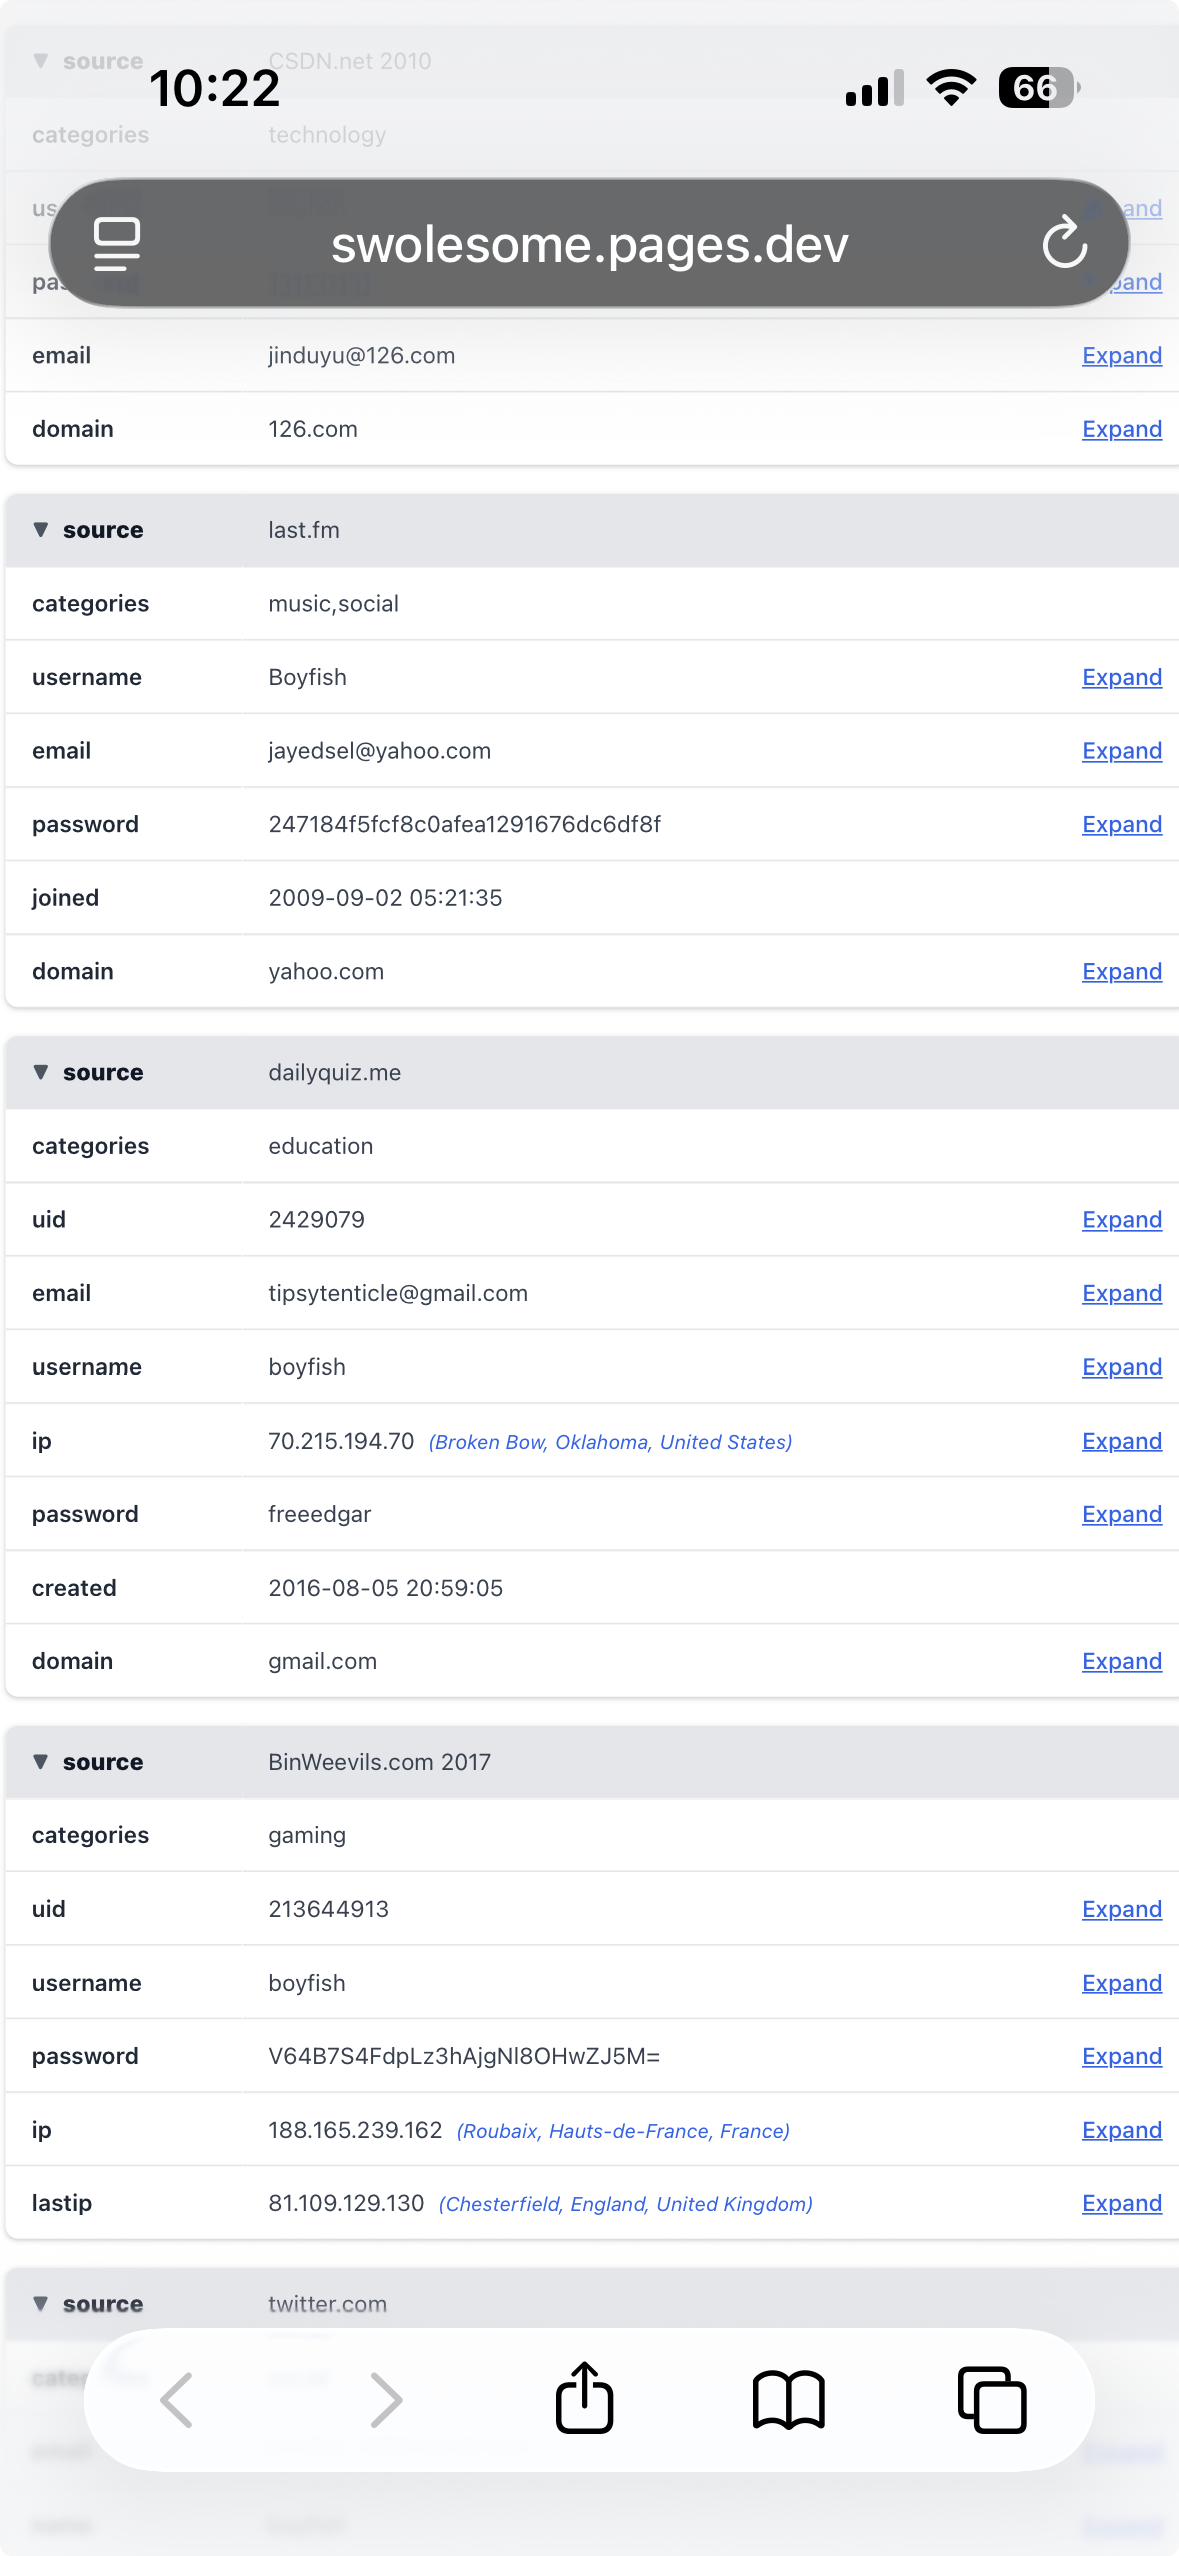The width and height of the screenshot is (1179, 2556).
Task: Open the tabs overview icon
Action: pos(991,2399)
